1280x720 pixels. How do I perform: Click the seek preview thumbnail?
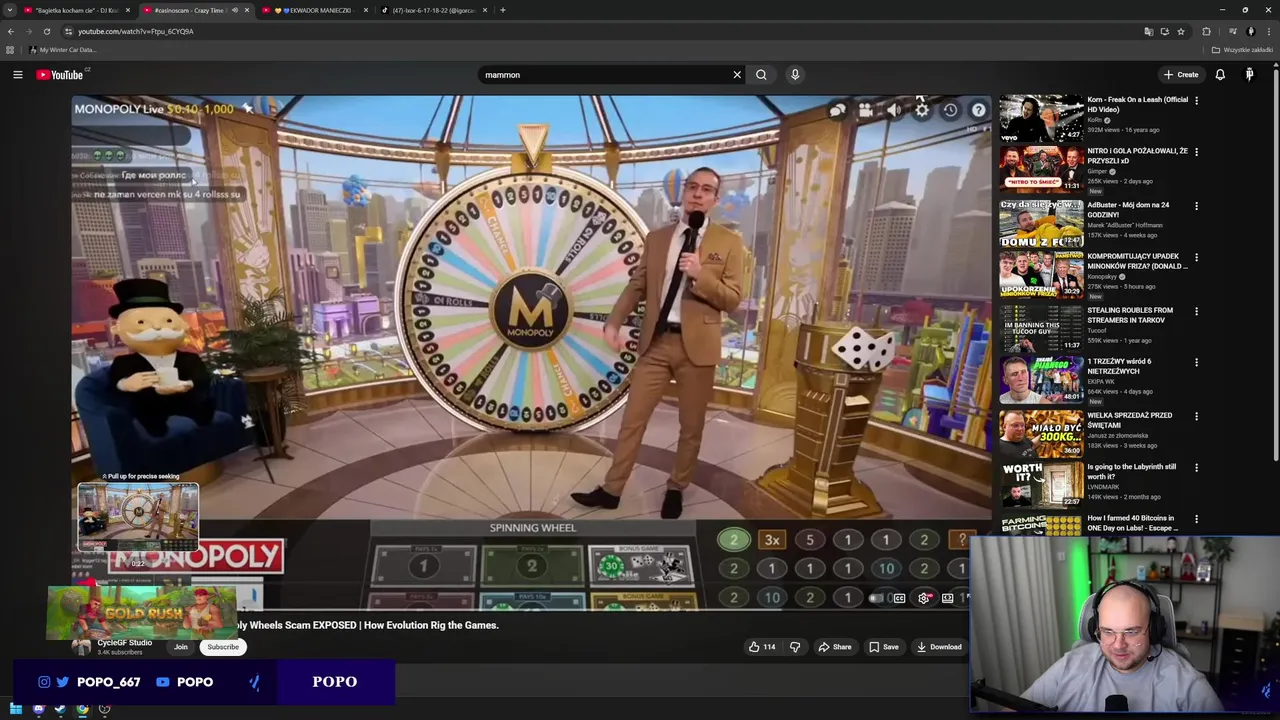coord(138,517)
